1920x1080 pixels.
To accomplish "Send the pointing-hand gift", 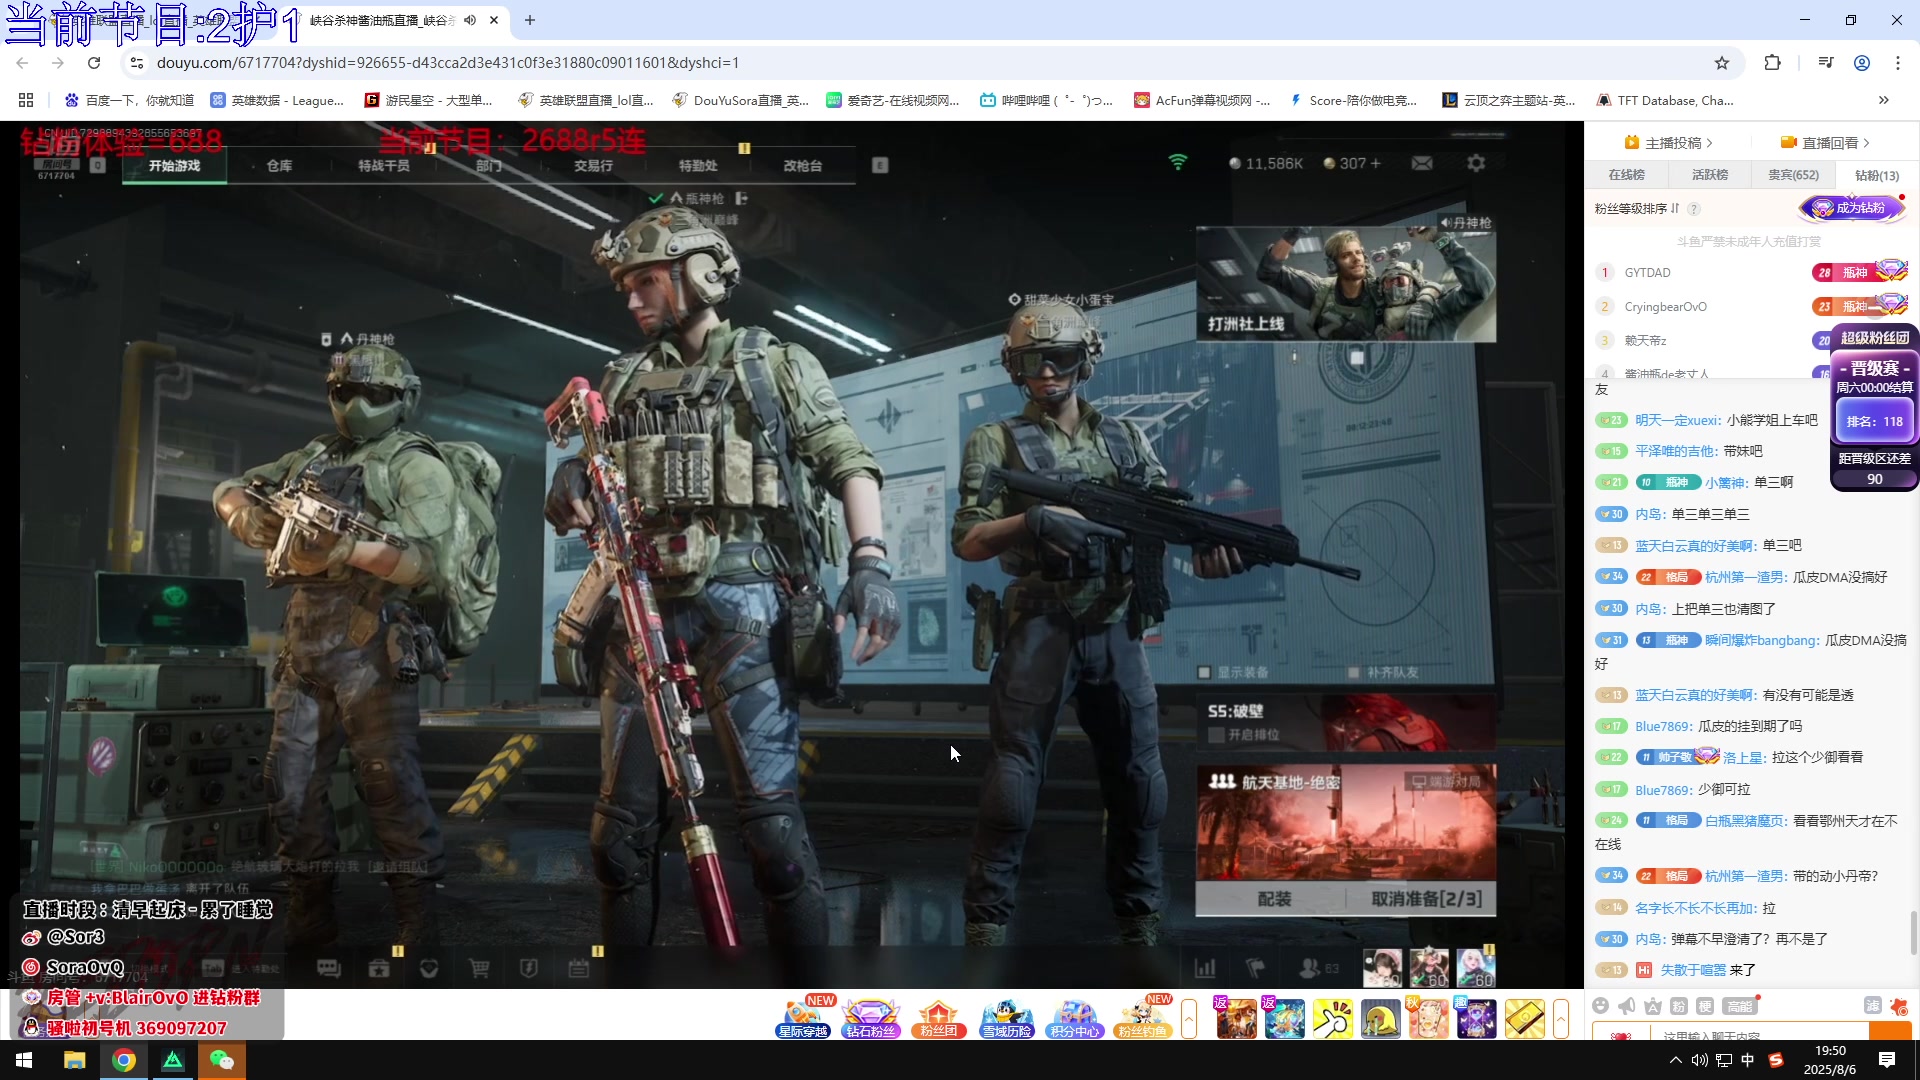I will [x=1332, y=1019].
